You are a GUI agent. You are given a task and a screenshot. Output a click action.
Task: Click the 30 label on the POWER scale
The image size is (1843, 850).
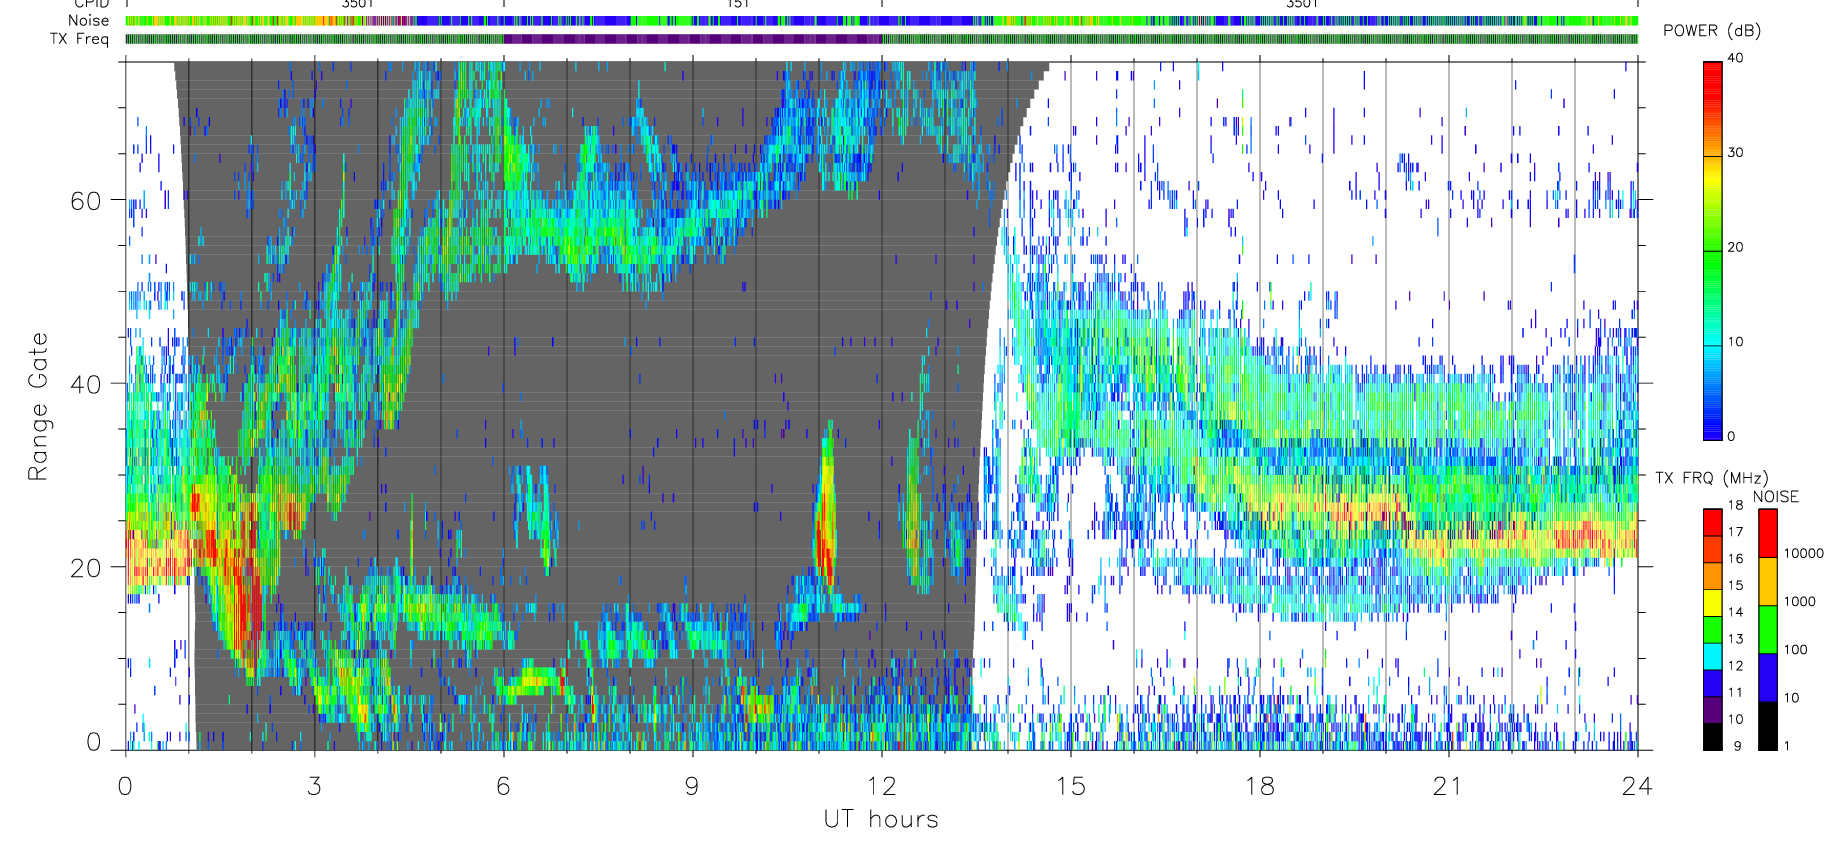(1735, 153)
